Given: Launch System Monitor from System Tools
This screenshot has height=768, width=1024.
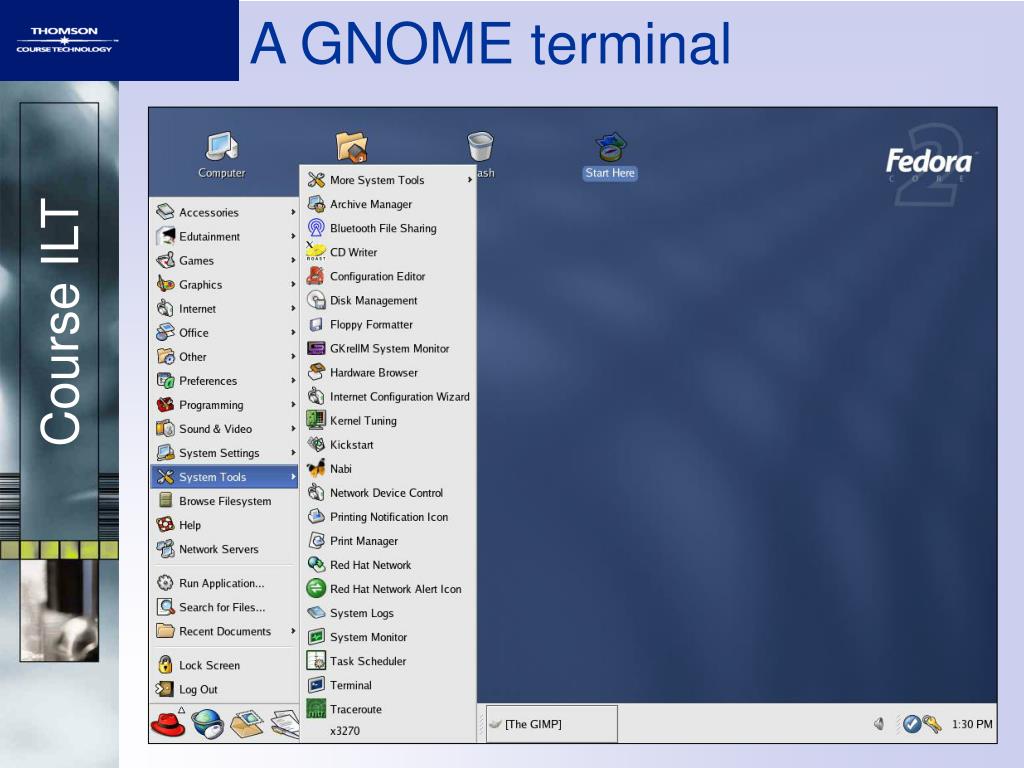Looking at the screenshot, I should (388, 637).
